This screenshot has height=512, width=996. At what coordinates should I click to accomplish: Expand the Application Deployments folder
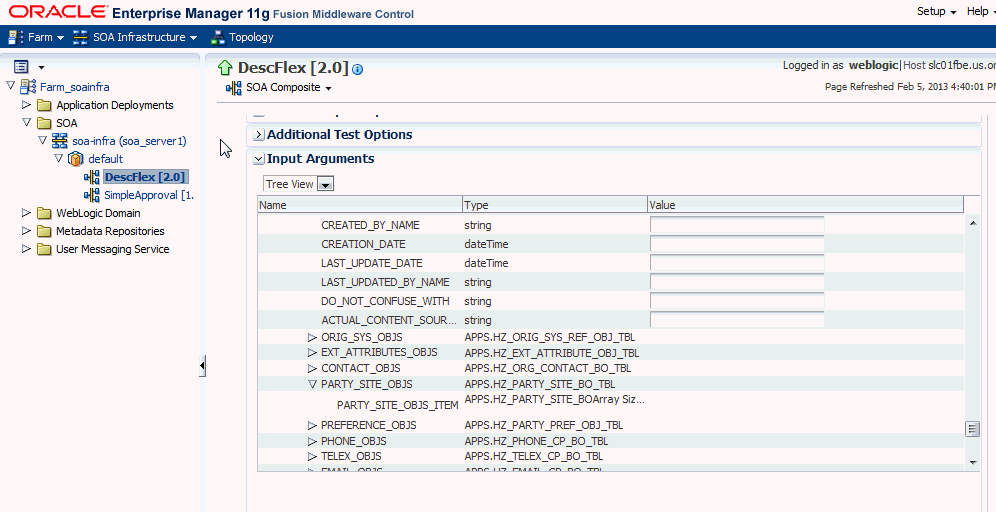point(26,104)
